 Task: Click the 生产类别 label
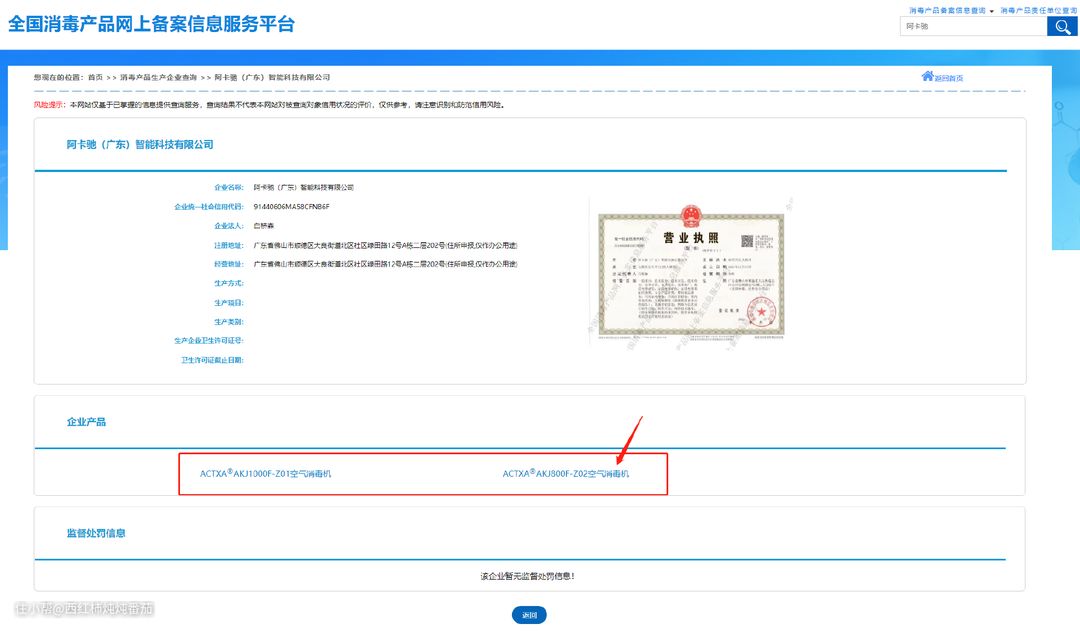229,322
